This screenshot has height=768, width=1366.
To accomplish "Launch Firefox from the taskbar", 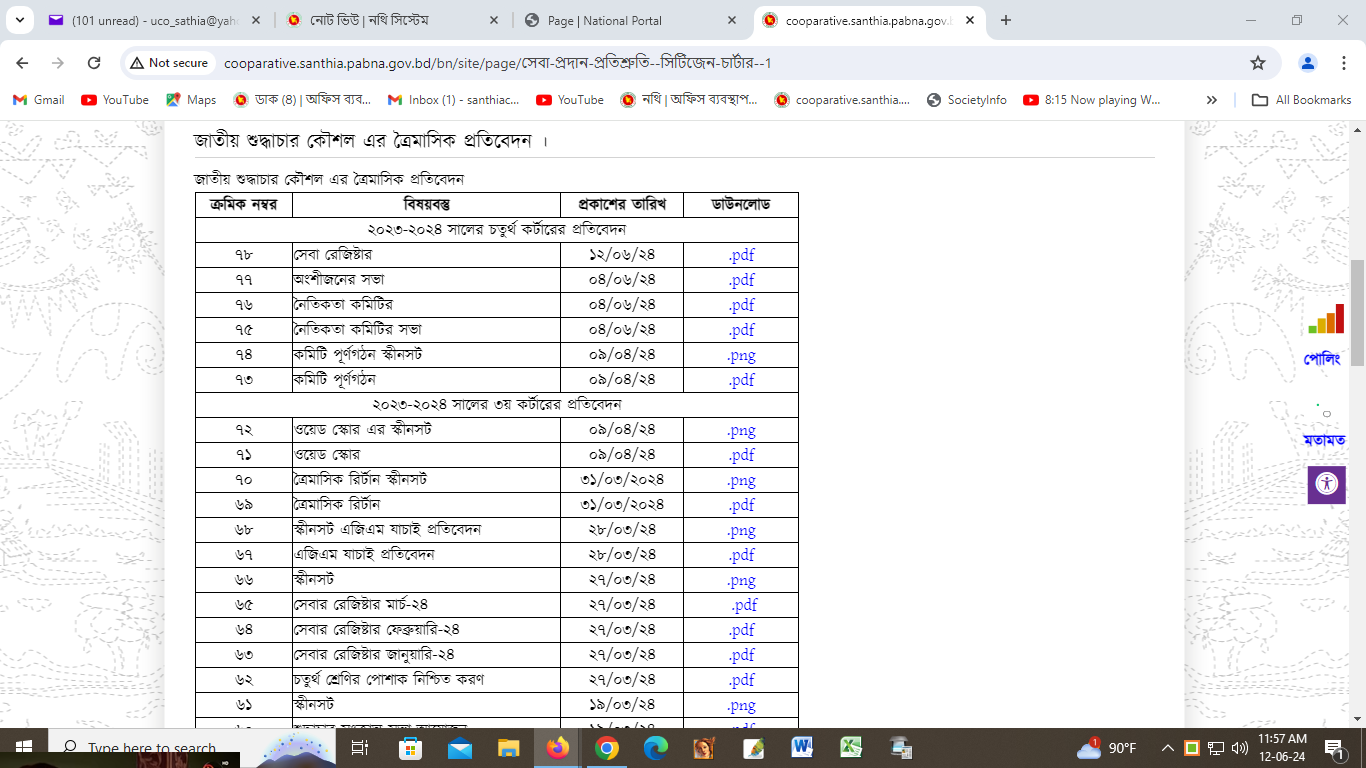I will click(557, 748).
